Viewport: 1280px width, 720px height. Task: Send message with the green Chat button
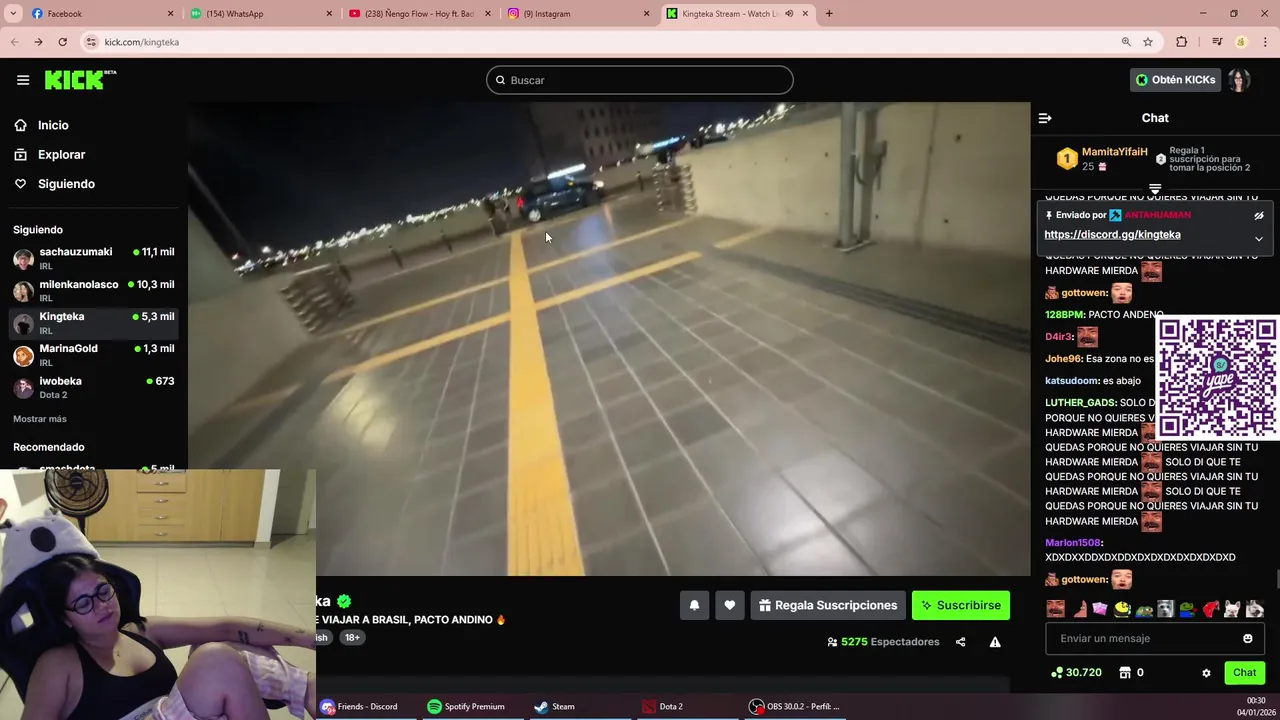[1244, 673]
